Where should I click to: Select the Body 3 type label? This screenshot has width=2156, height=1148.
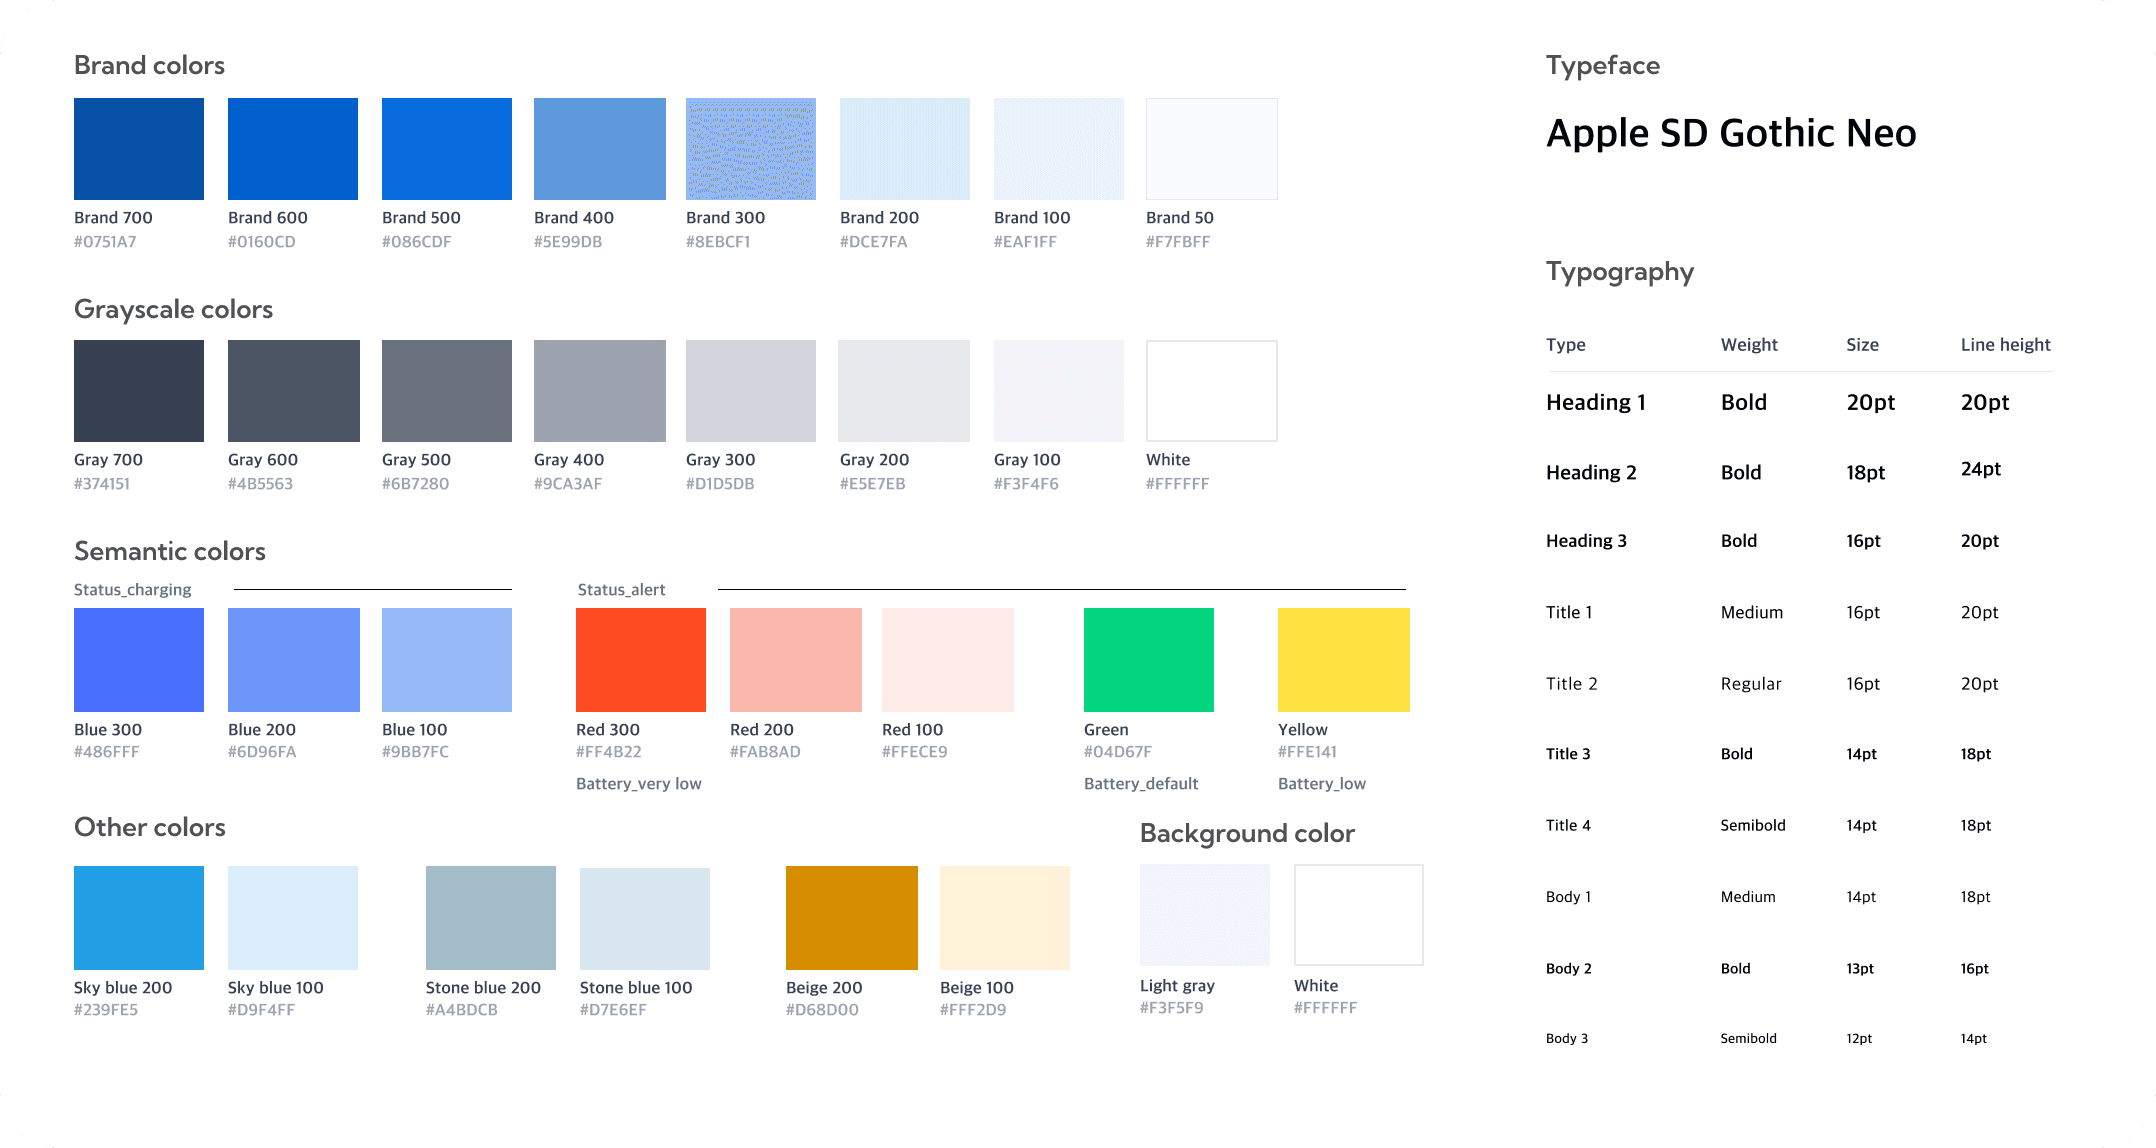coord(1567,1039)
